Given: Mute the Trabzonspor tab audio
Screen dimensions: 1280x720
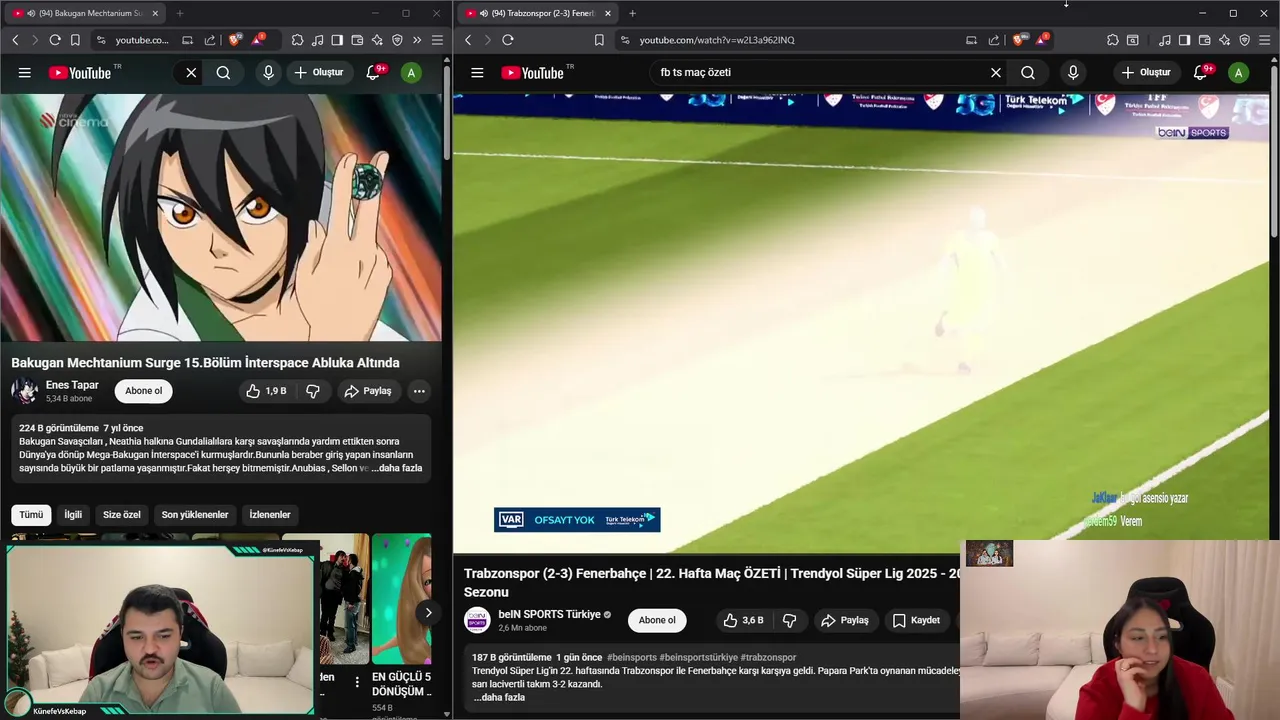Looking at the screenshot, I should (484, 13).
